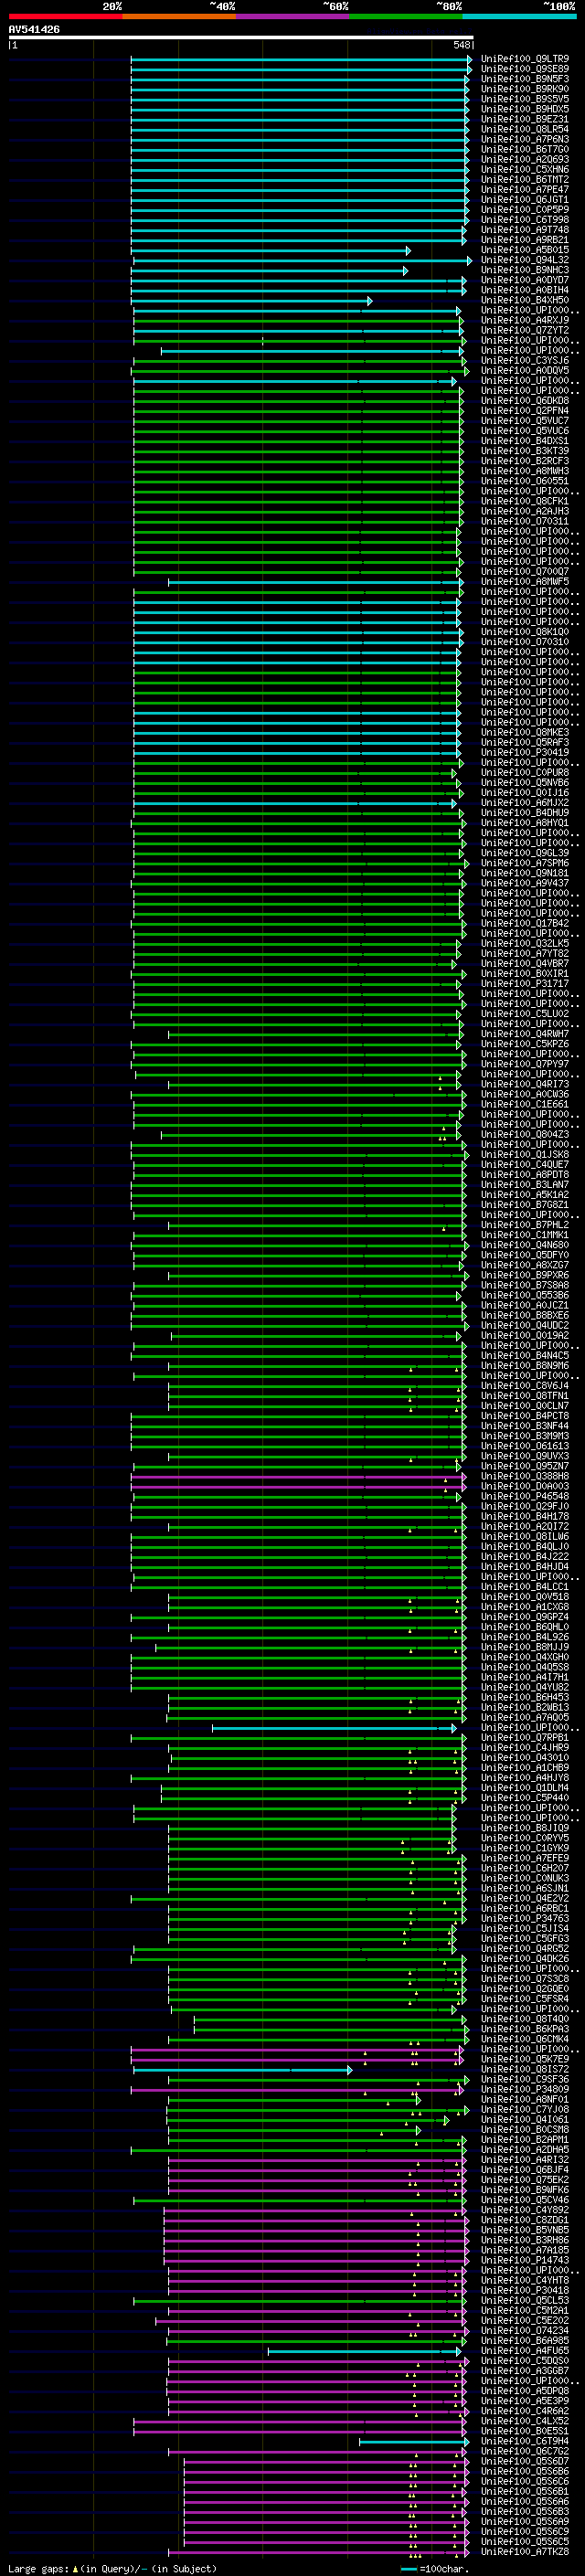This screenshot has height=2576, width=585.
Task: Select hit label UniRef100_B7PHL2
Action: pos(524,1225)
